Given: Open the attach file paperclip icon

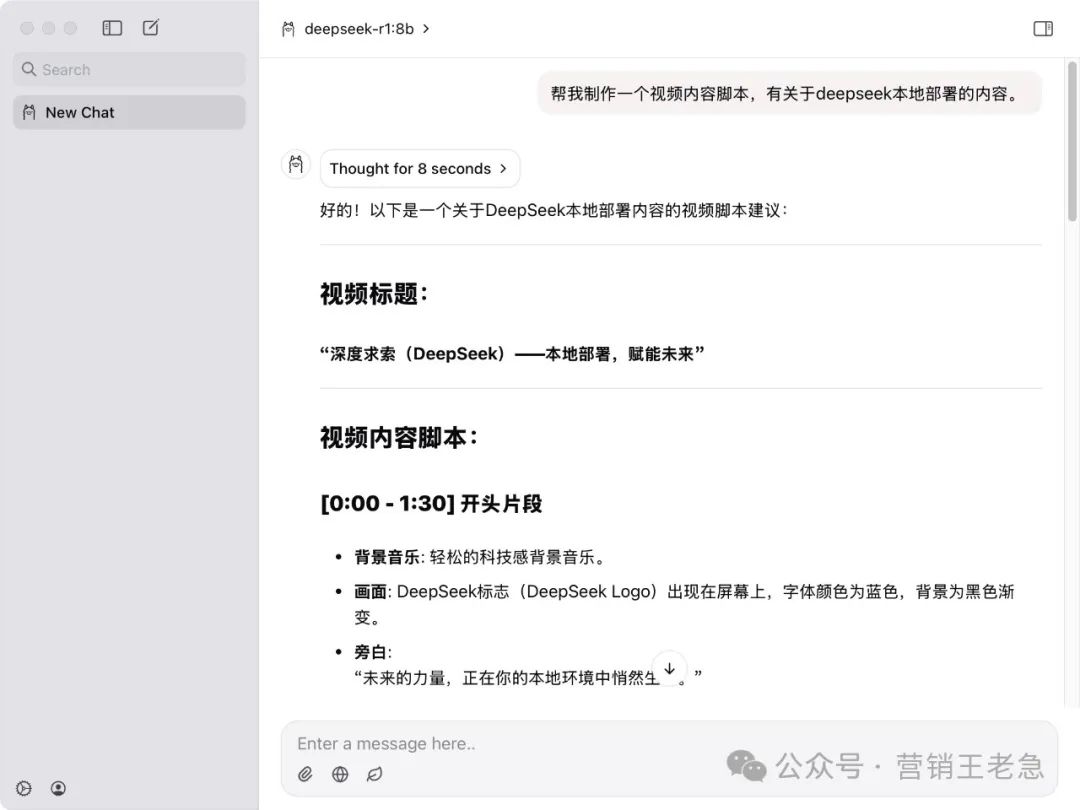Looking at the screenshot, I should 305,774.
